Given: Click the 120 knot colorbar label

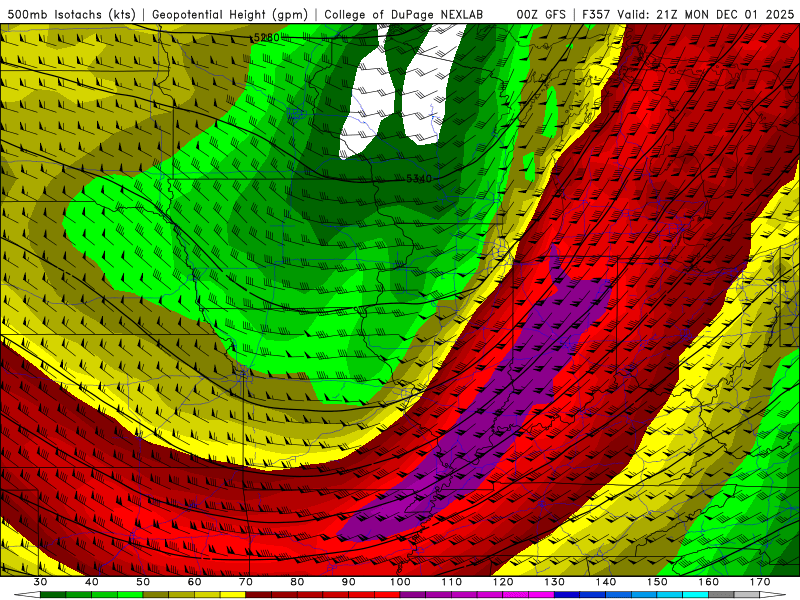Looking at the screenshot, I should click(503, 582).
